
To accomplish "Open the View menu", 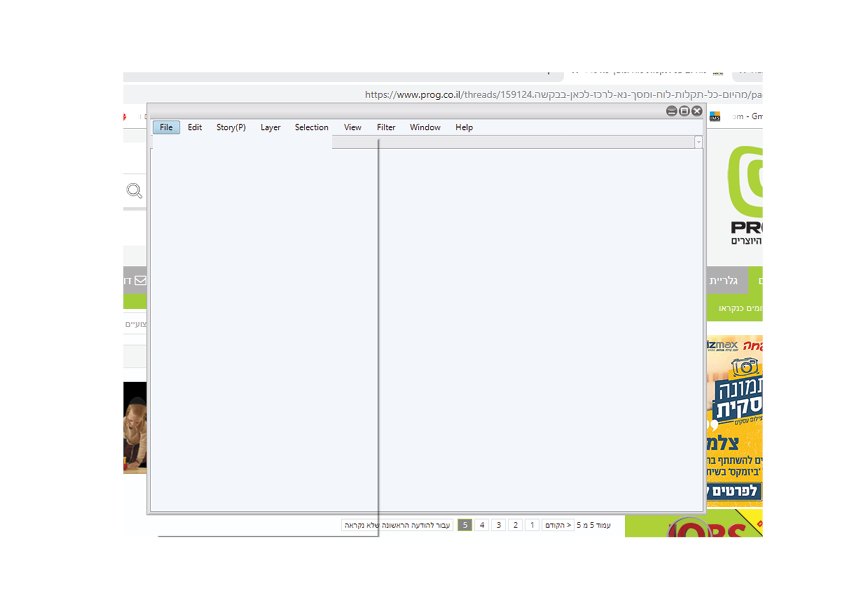I will coord(352,127).
